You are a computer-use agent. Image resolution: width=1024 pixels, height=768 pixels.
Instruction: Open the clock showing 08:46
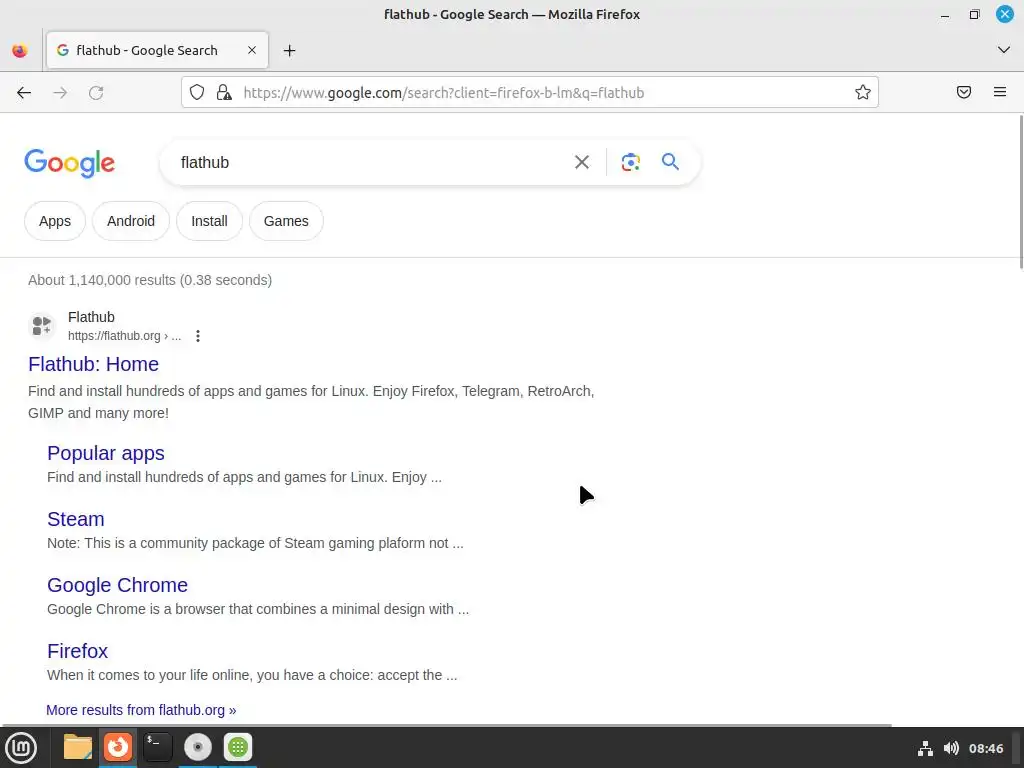click(986, 748)
